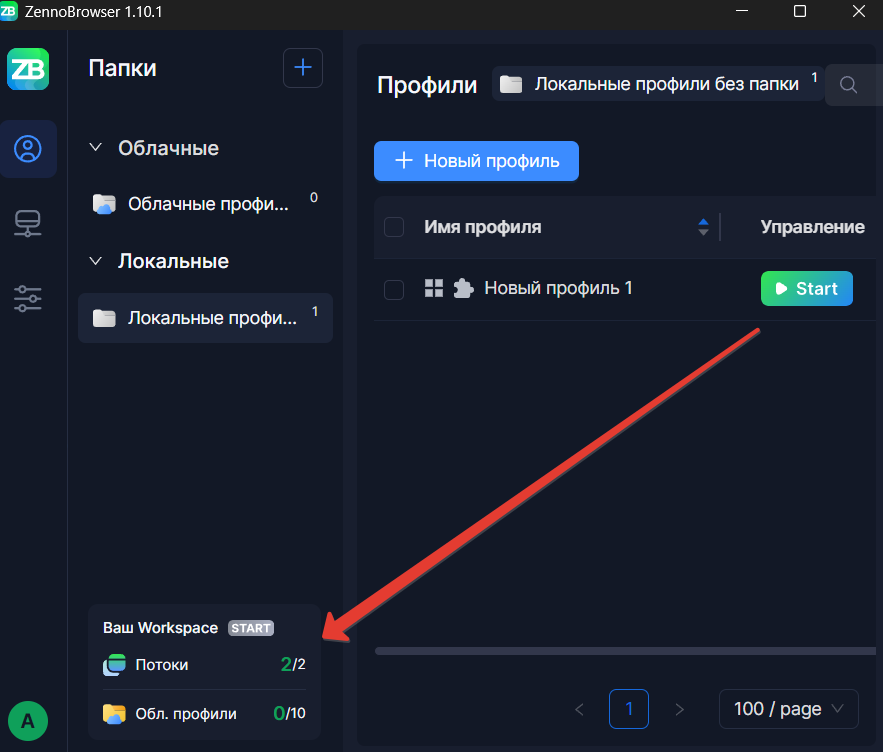Open the account avatar A
883x752 pixels.
click(x=28, y=720)
